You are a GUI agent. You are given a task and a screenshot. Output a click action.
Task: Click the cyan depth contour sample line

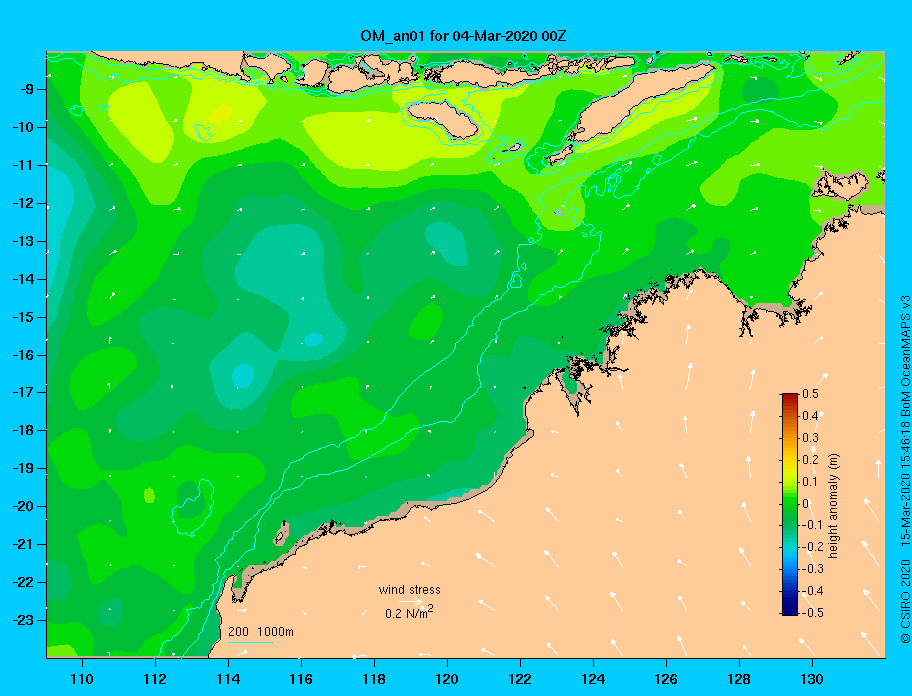[250, 642]
